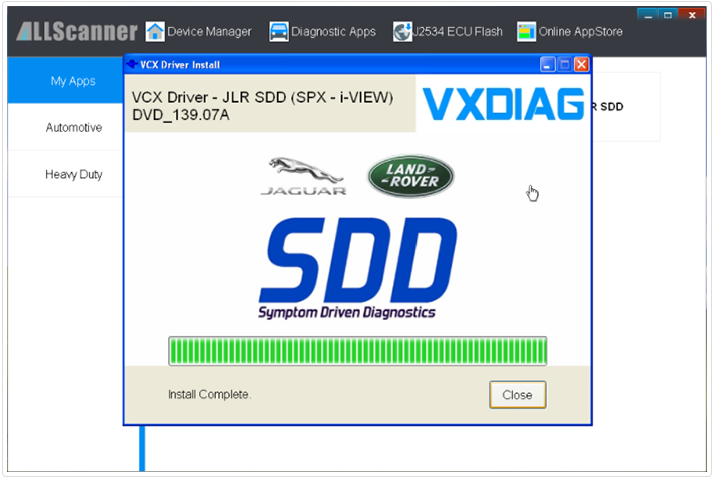Viewport: 712px width, 478px height.
Task: Select the Heavy Duty sidebar category
Action: [x=66, y=174]
